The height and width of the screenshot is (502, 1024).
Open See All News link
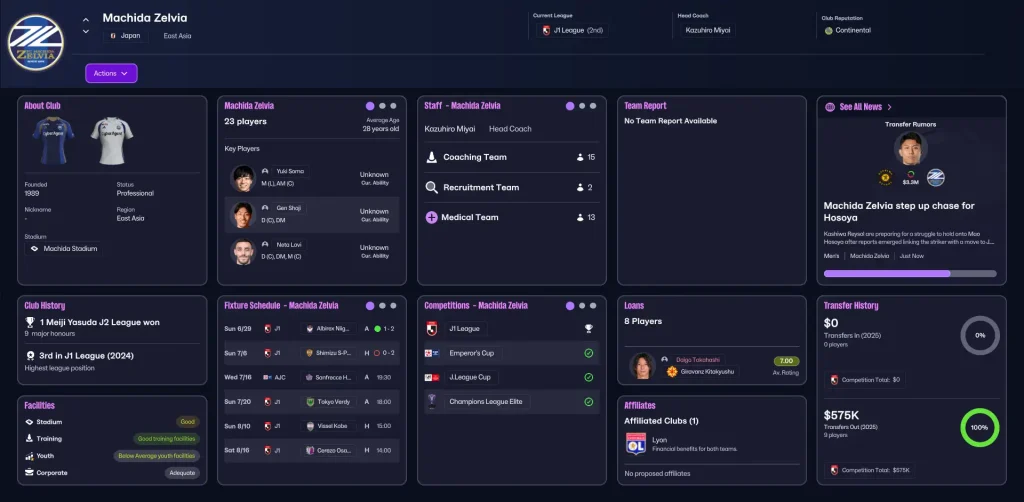pyautogui.click(x=861, y=107)
